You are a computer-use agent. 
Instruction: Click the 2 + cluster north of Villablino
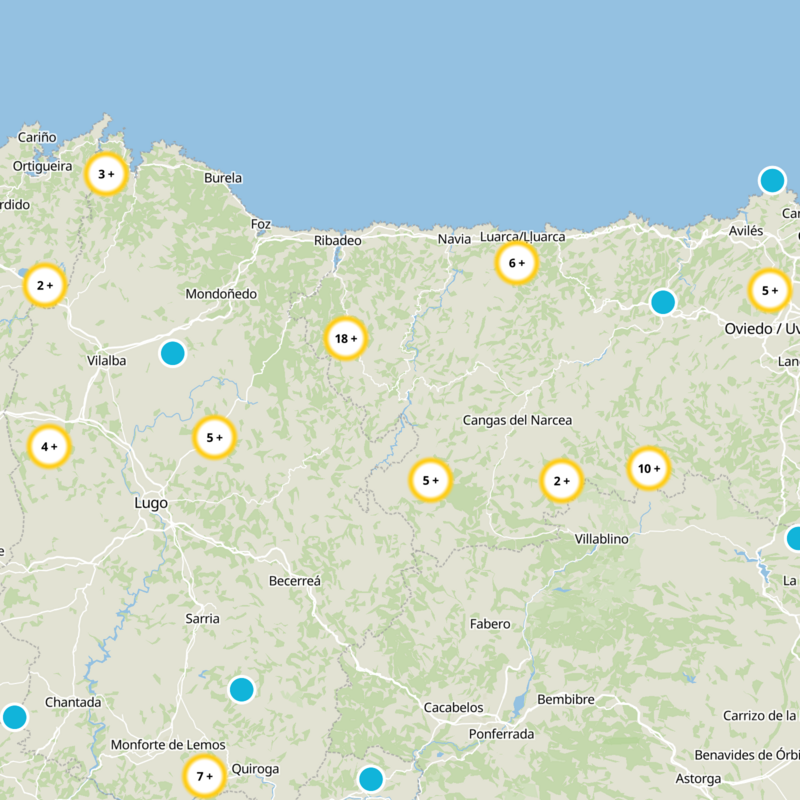coord(562,481)
